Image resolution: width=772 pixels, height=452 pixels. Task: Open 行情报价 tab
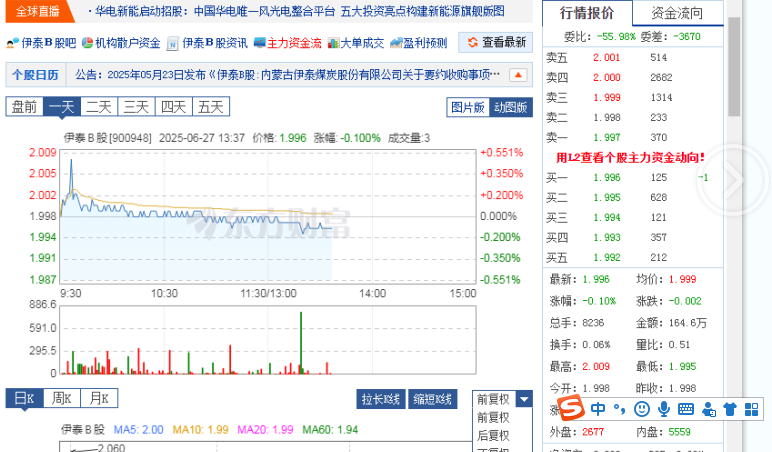click(x=587, y=13)
